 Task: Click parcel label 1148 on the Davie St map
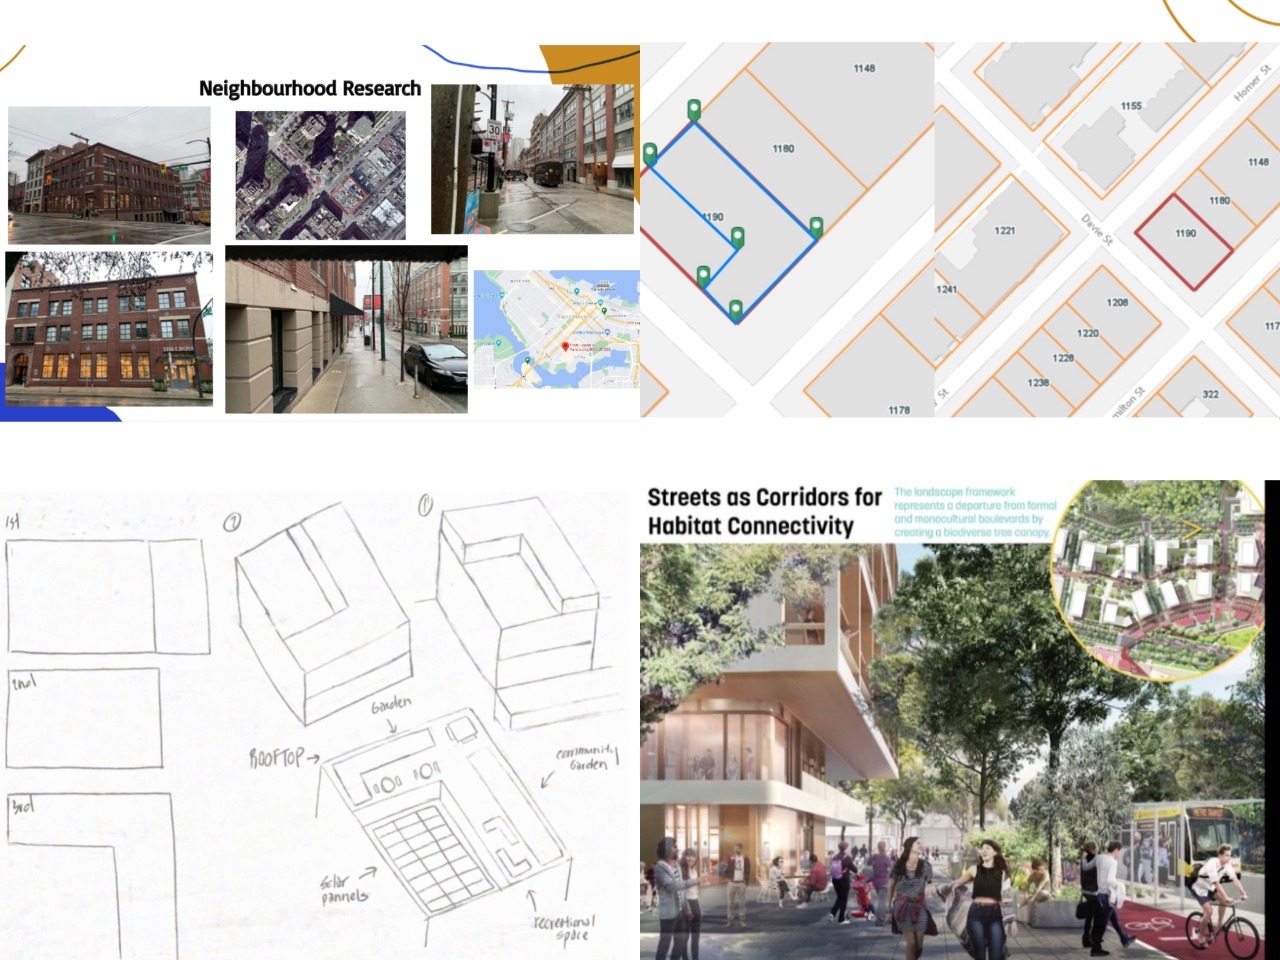coord(1258,161)
